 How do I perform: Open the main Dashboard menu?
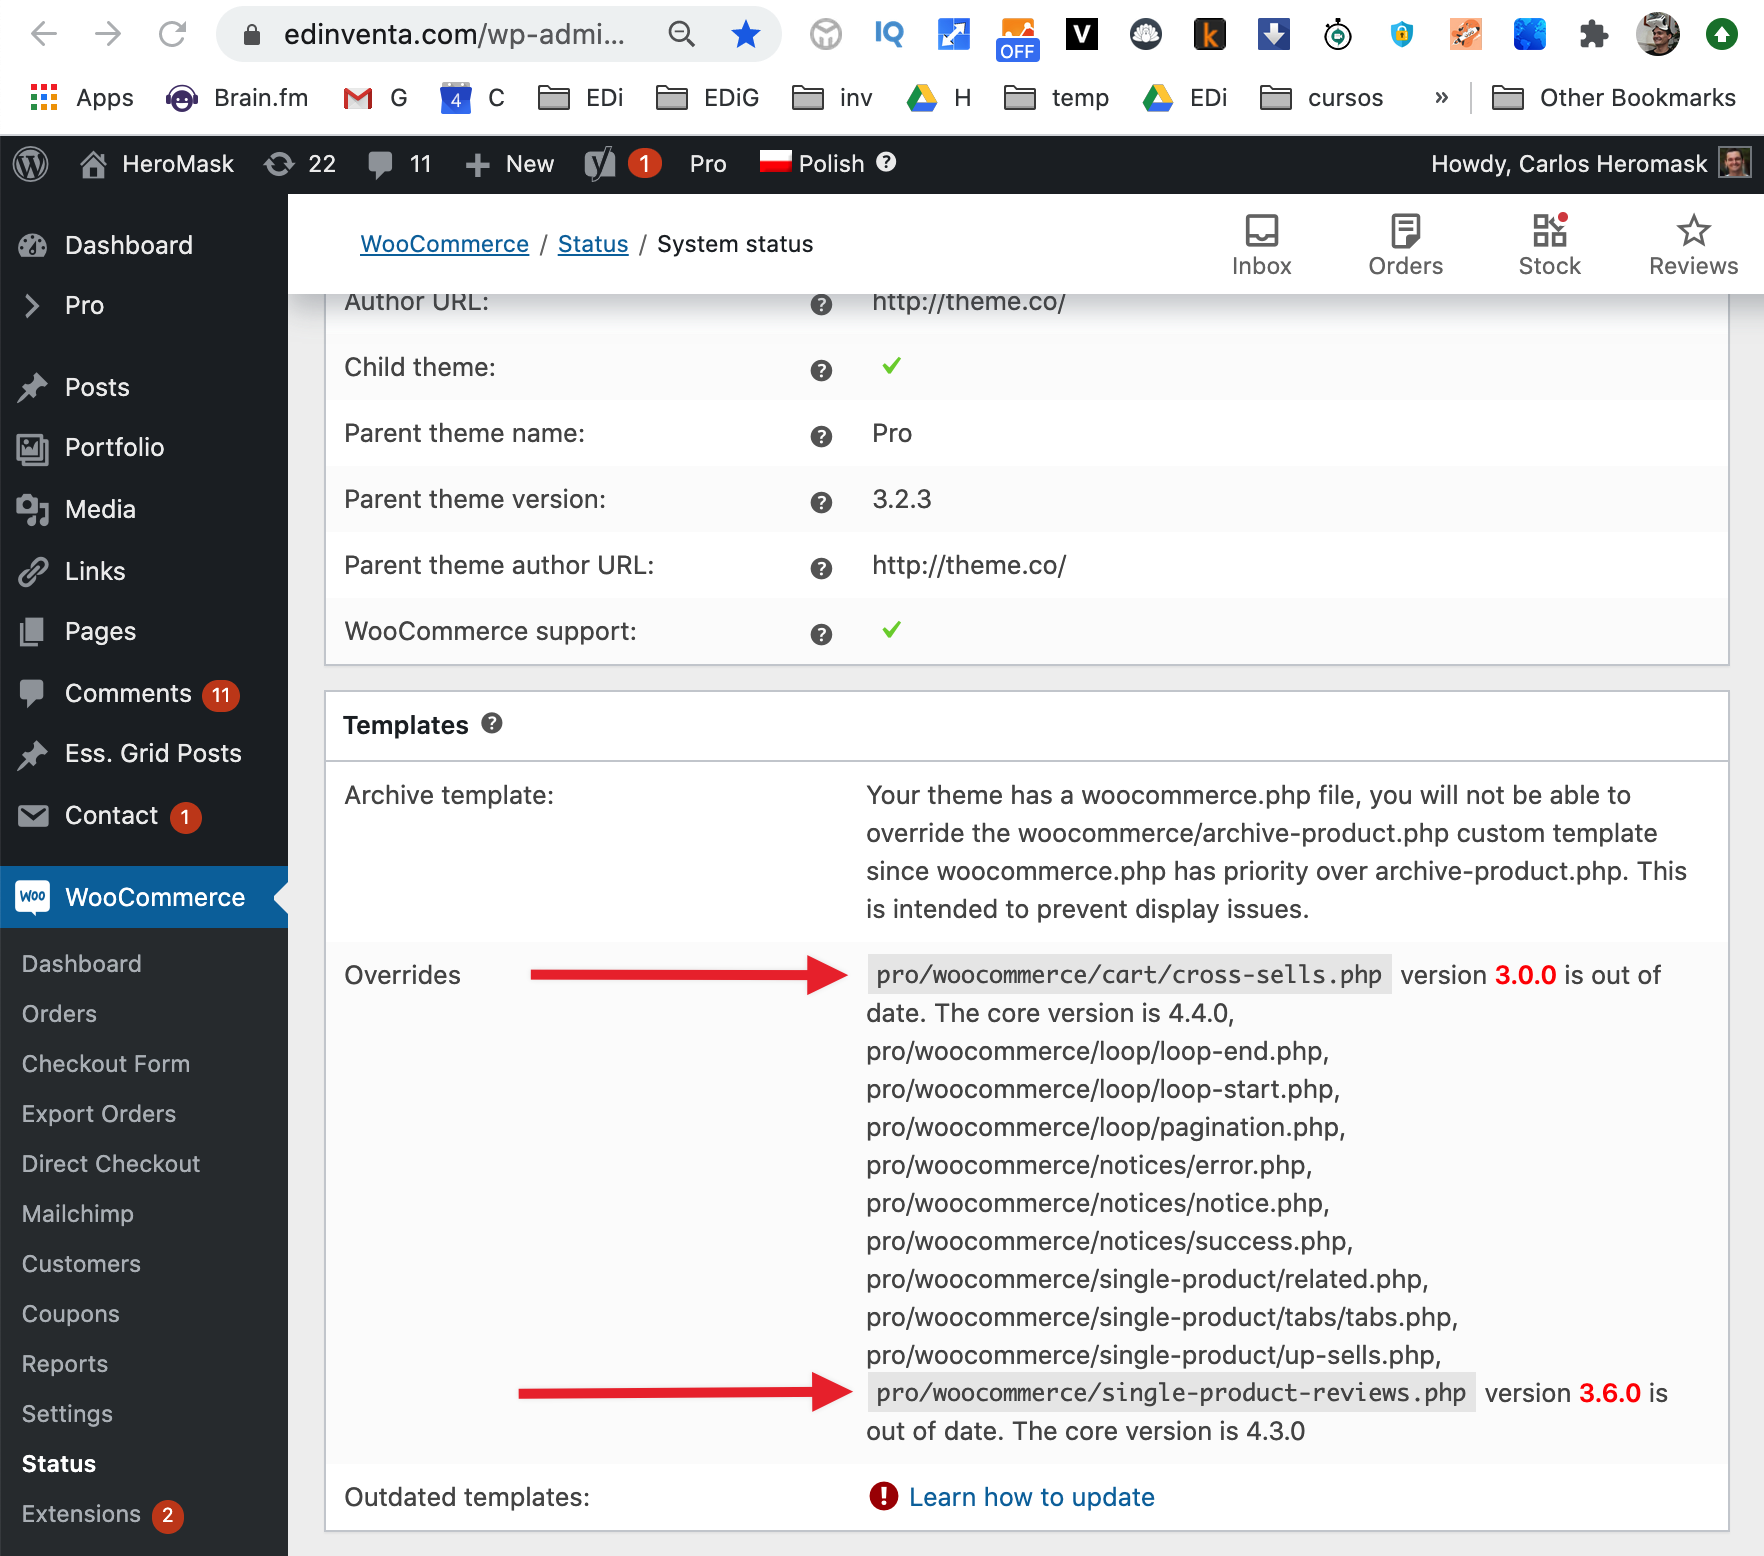(x=144, y=245)
